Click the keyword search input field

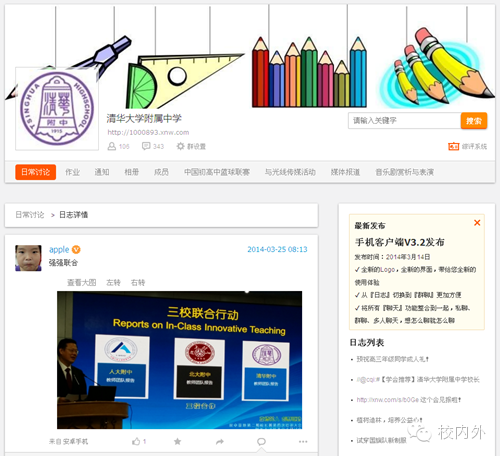(404, 120)
